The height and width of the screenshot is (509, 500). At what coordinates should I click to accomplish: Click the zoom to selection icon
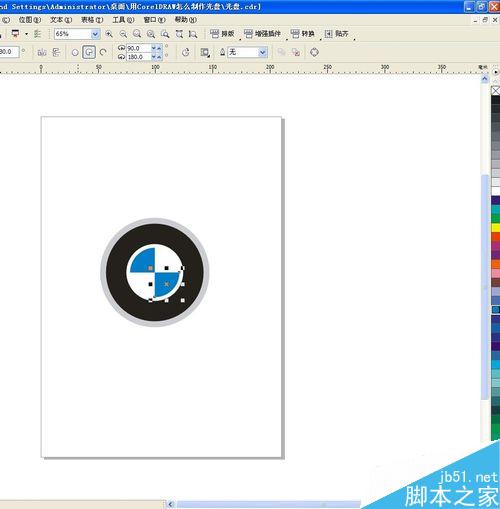137,34
